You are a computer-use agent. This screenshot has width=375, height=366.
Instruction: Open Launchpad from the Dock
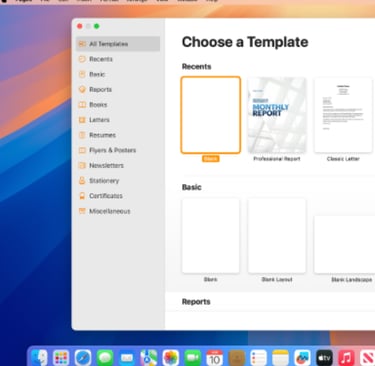click(61, 358)
